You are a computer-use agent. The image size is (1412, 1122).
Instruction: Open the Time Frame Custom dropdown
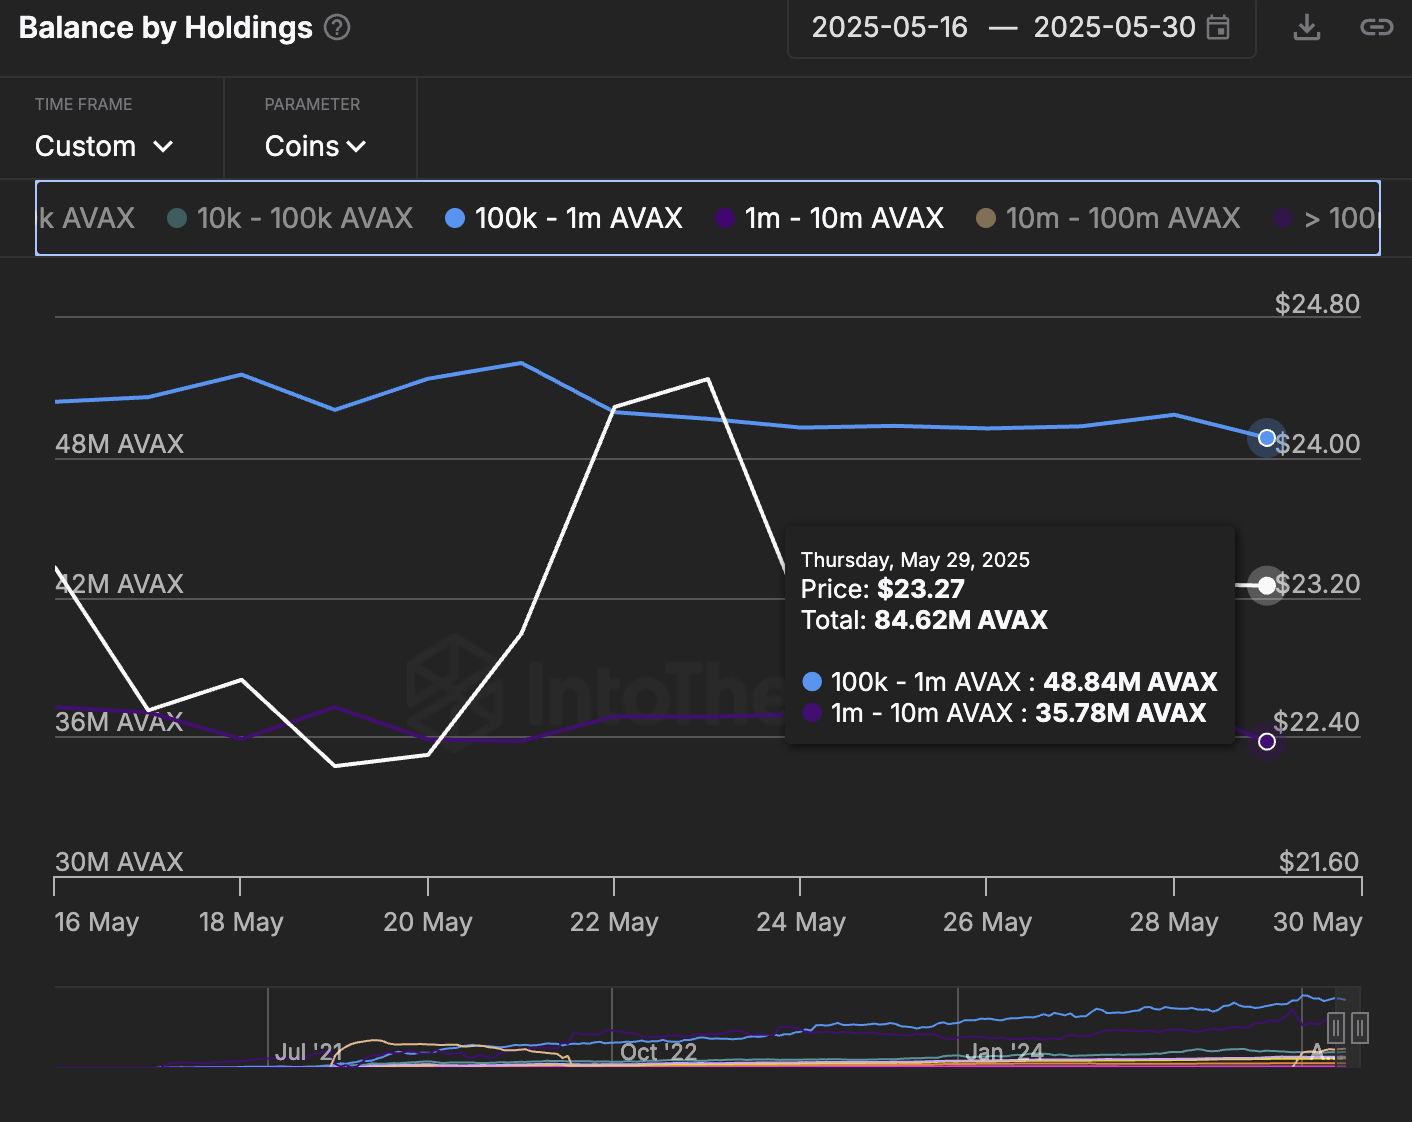[x=104, y=146]
